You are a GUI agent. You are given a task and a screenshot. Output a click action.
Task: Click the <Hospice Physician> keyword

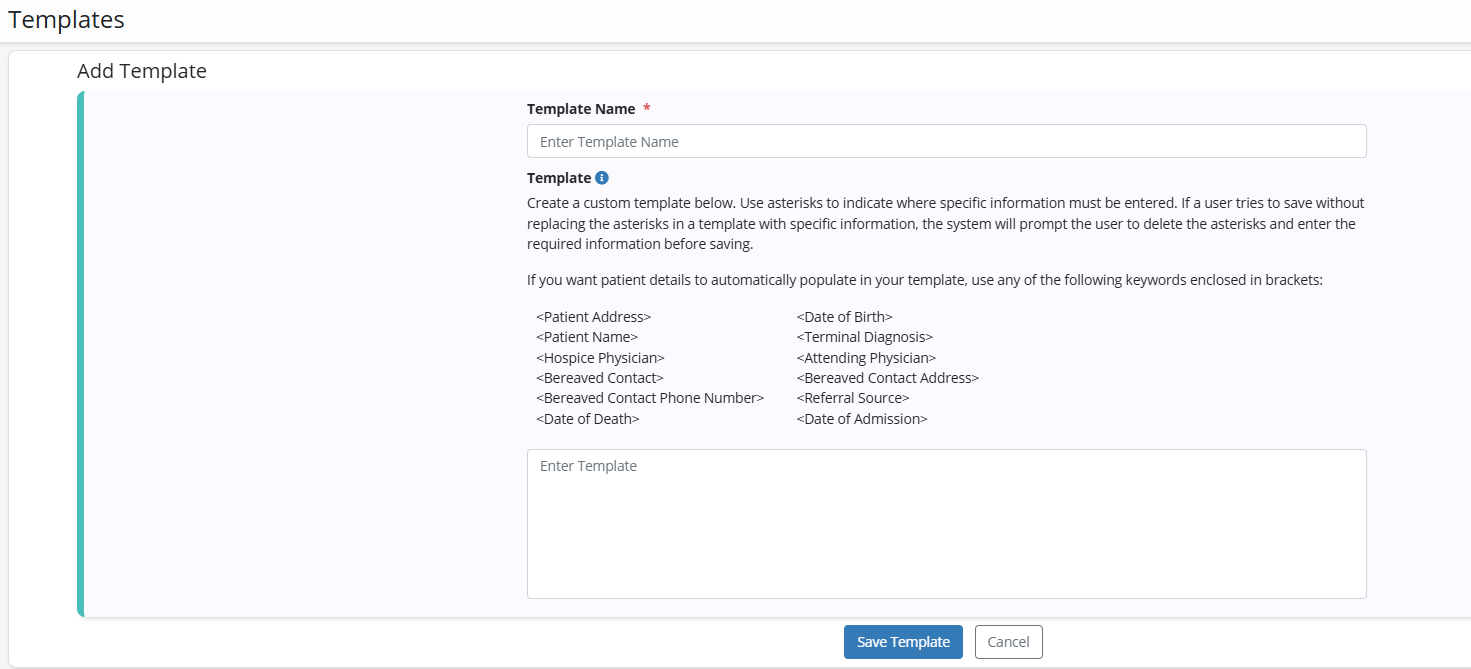click(x=600, y=358)
